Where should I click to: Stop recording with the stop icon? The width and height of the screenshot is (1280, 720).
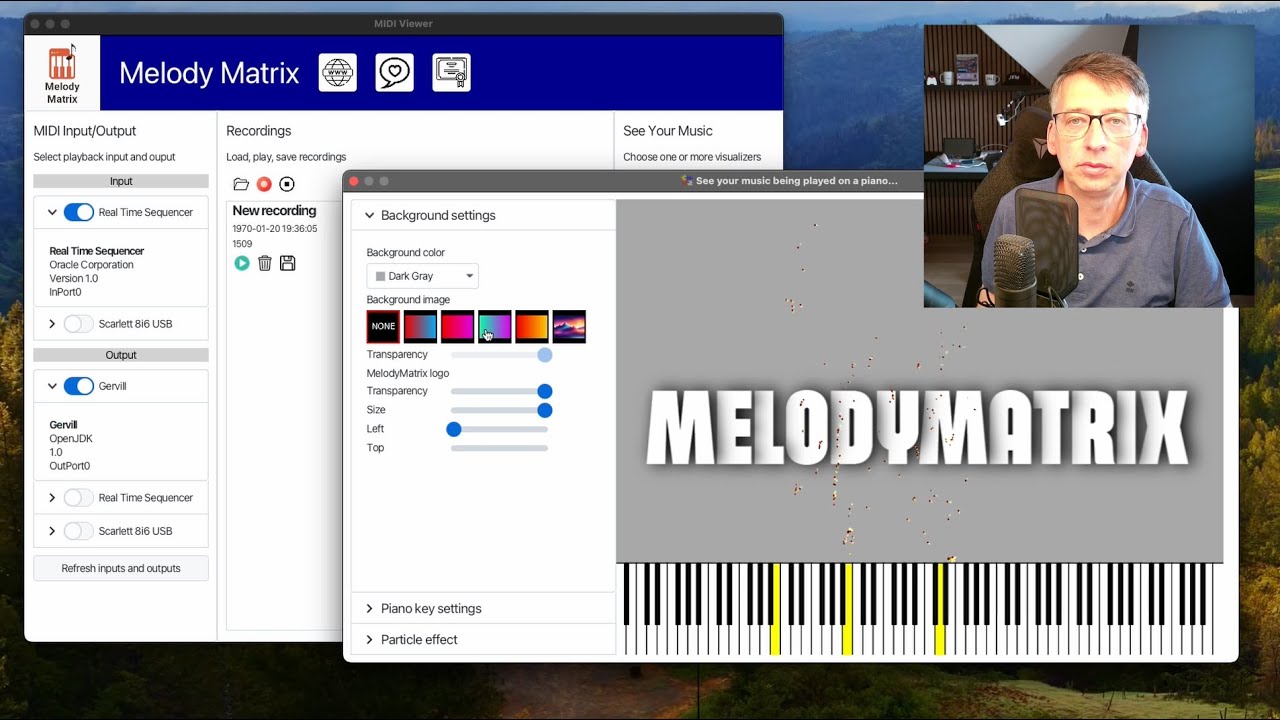coord(287,184)
